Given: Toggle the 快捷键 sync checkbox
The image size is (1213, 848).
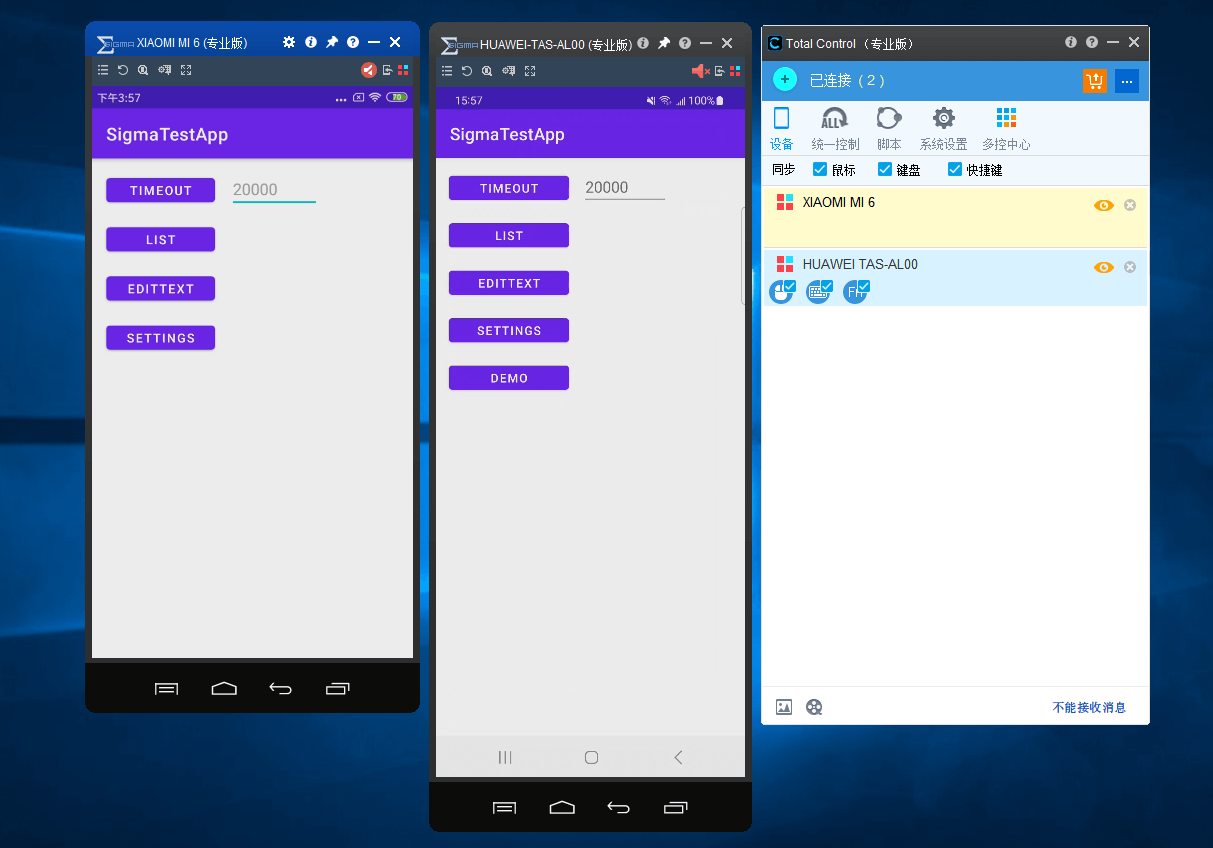Looking at the screenshot, I should click(954, 169).
